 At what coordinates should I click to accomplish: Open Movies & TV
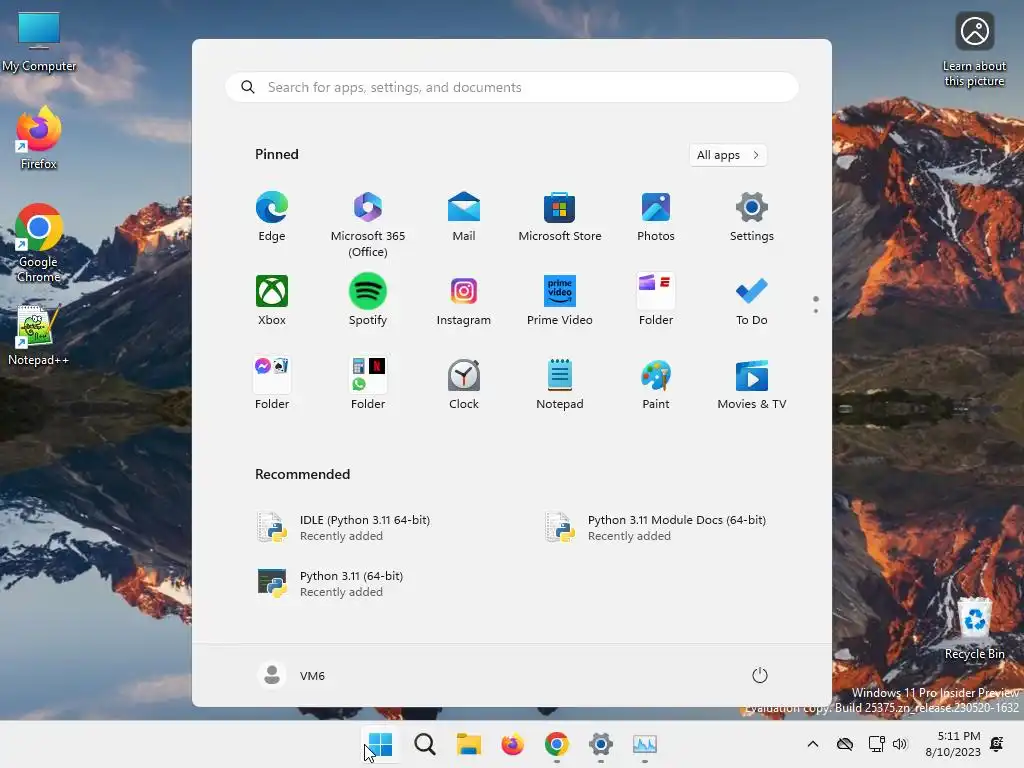752,385
